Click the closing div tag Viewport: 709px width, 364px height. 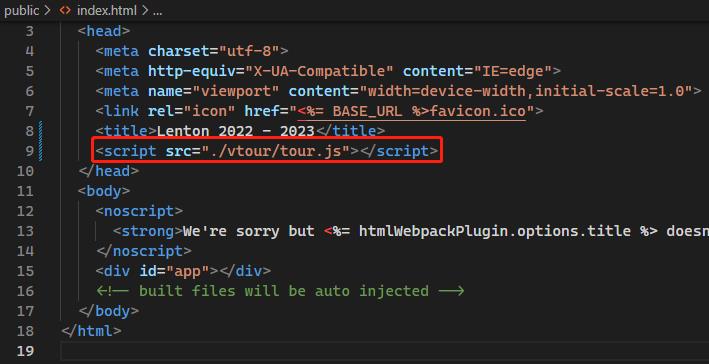(245, 270)
